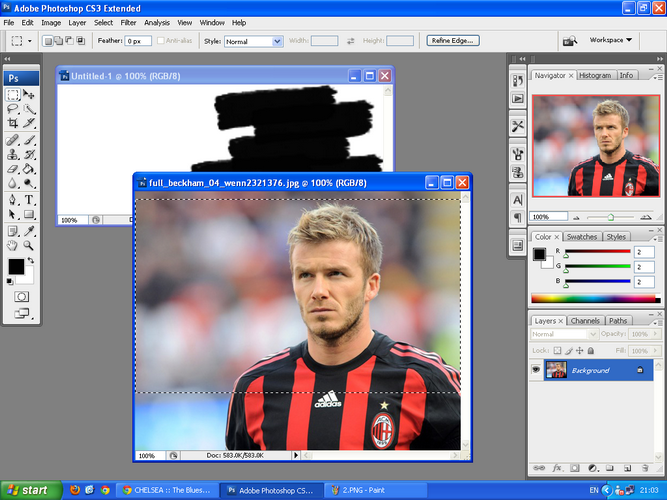Screen dimensions: 667x500
Task: Select the Pen tool
Action: tap(13, 200)
